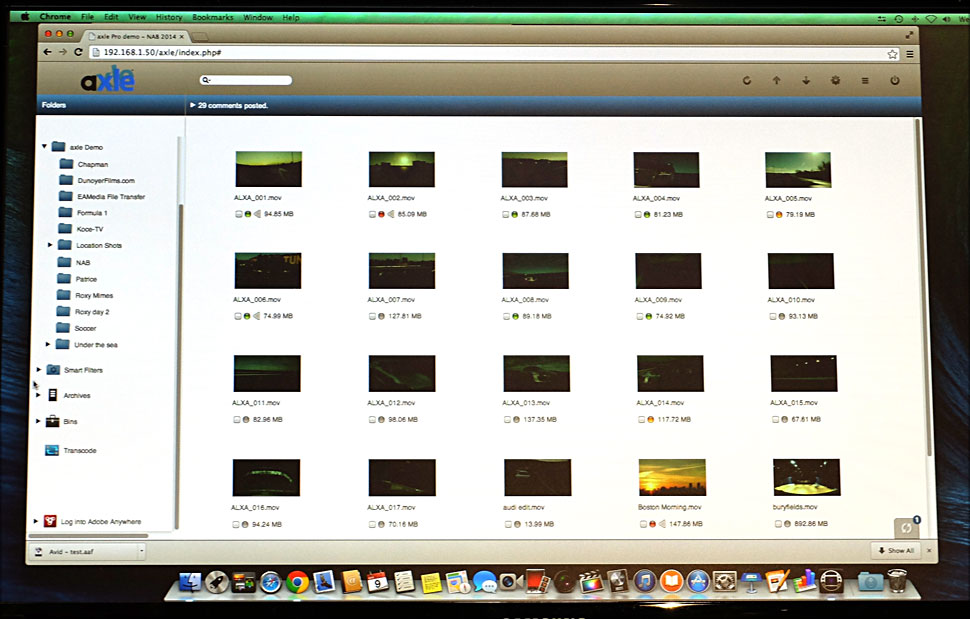Expand the 29 comments posted bar
The width and height of the screenshot is (970, 619).
[192, 105]
